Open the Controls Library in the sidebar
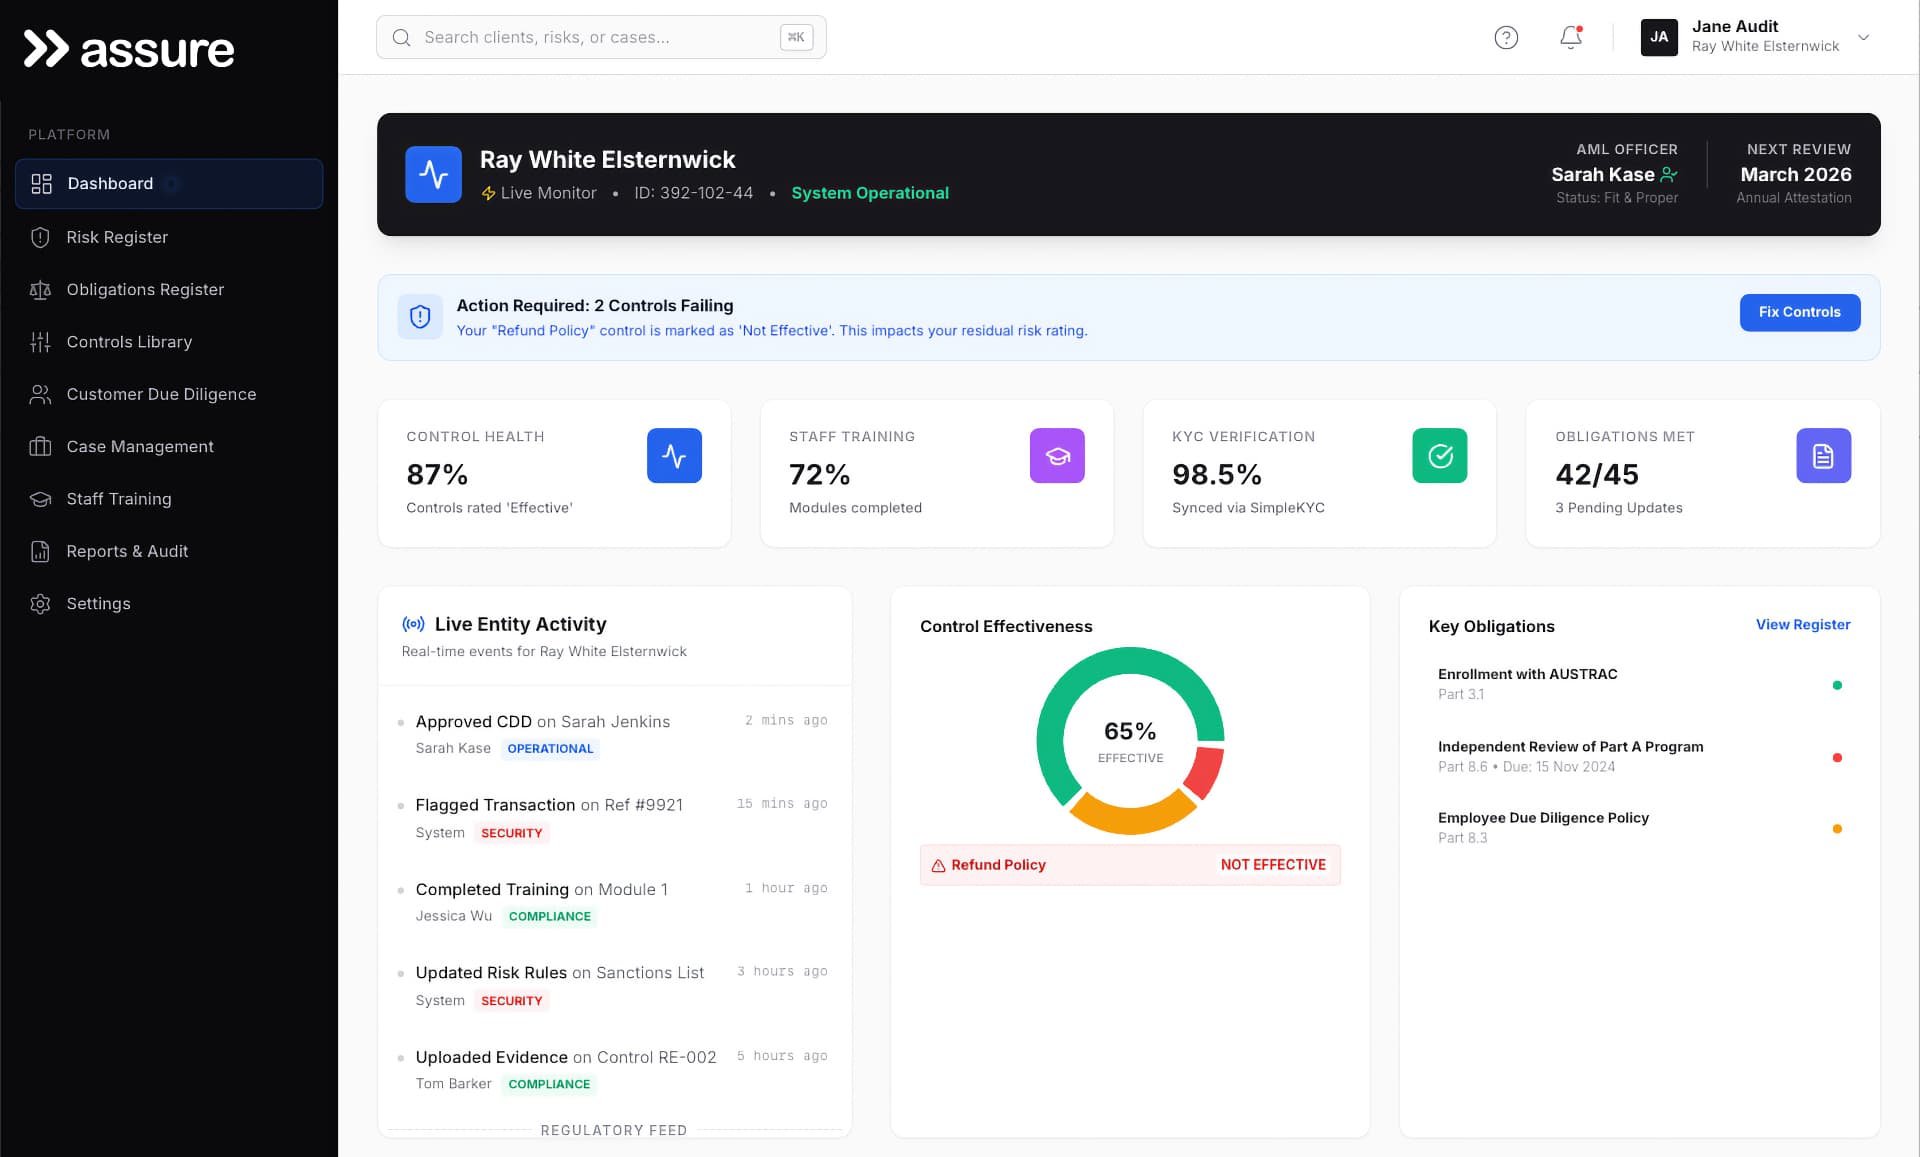 coord(129,341)
